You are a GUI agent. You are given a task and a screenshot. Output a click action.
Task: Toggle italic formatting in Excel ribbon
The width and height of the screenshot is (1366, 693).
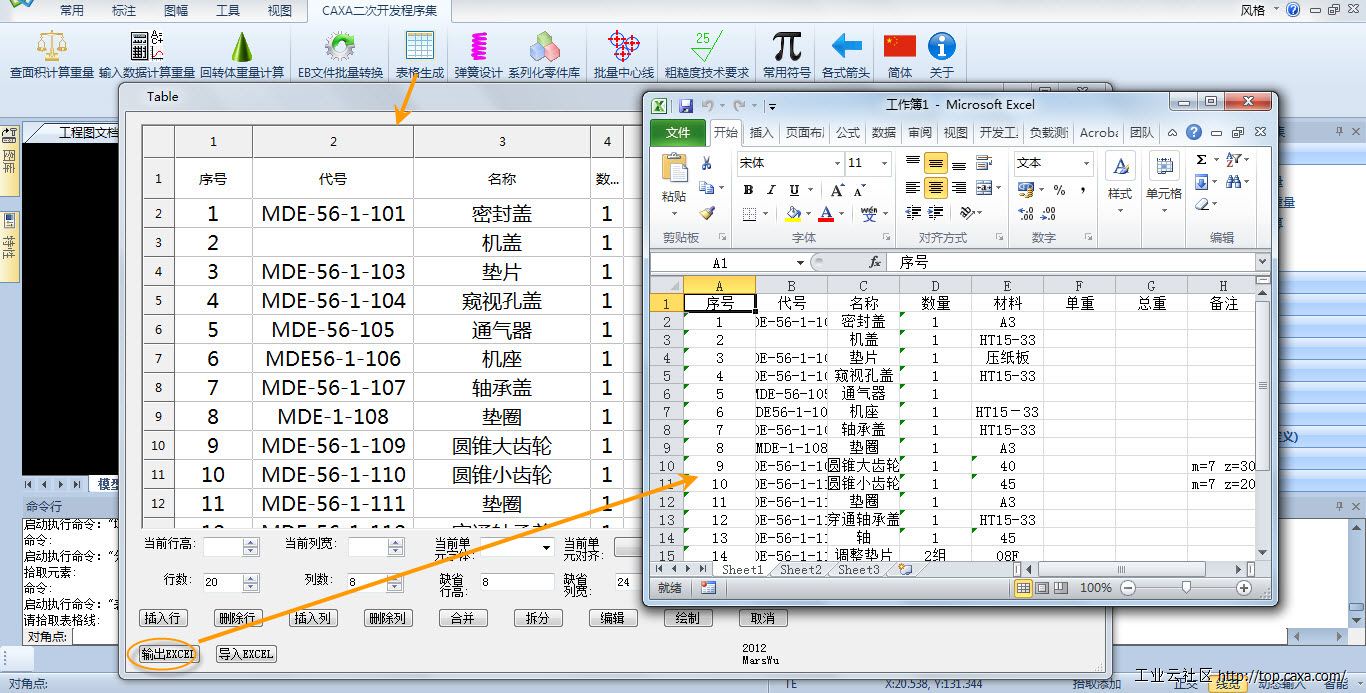771,190
